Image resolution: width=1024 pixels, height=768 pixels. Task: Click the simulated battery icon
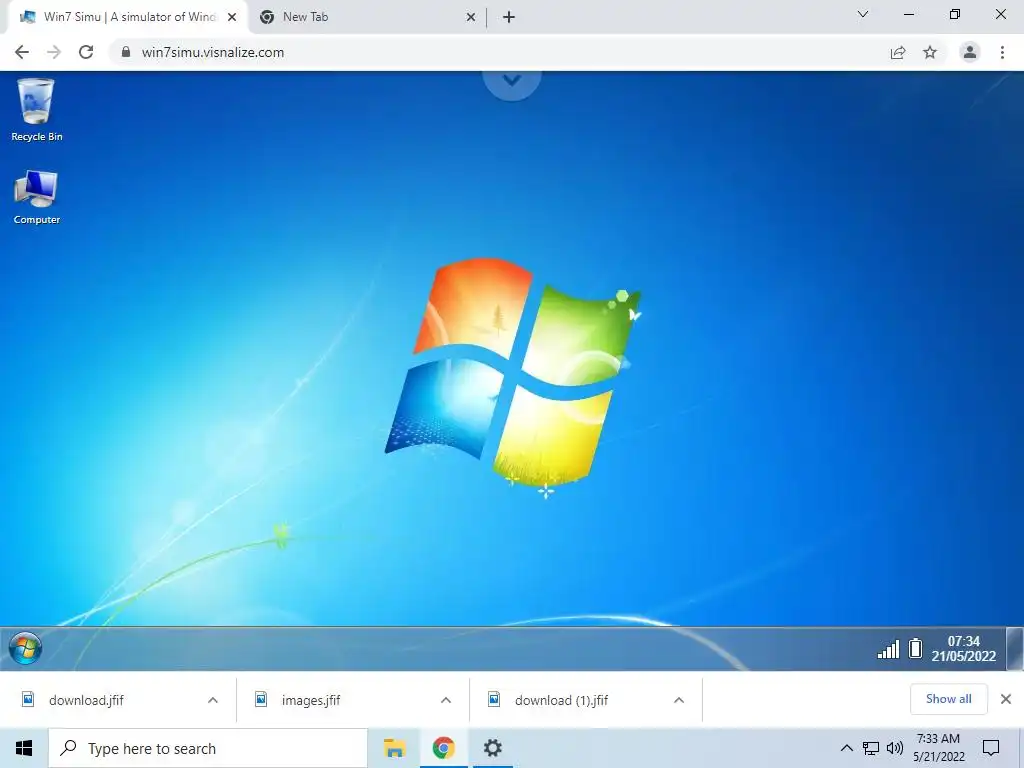pyautogui.click(x=916, y=648)
